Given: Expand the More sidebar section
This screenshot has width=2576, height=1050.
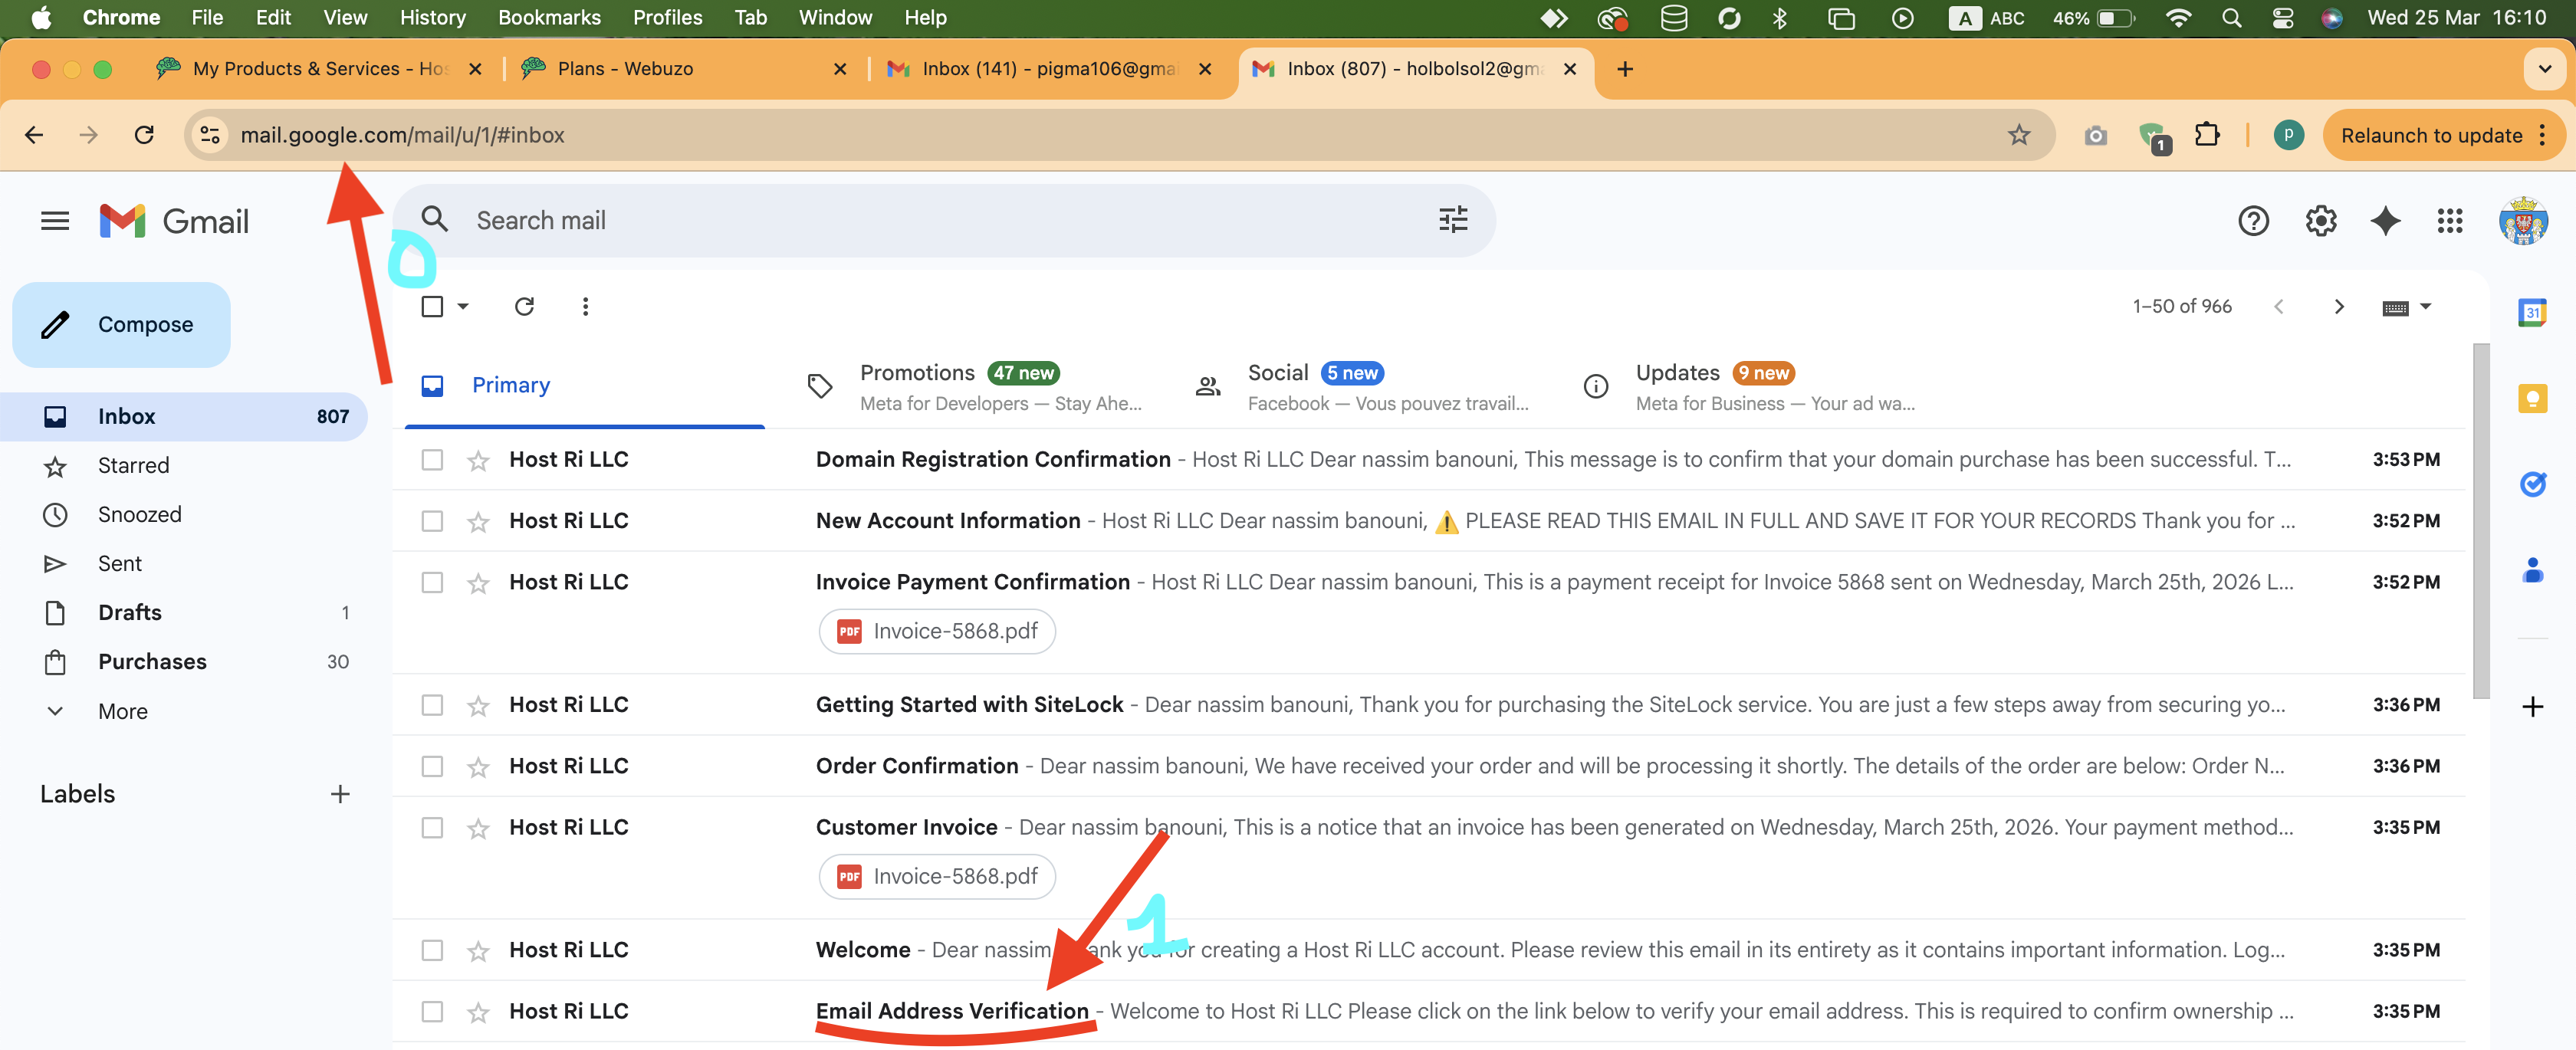Looking at the screenshot, I should click(x=121, y=711).
